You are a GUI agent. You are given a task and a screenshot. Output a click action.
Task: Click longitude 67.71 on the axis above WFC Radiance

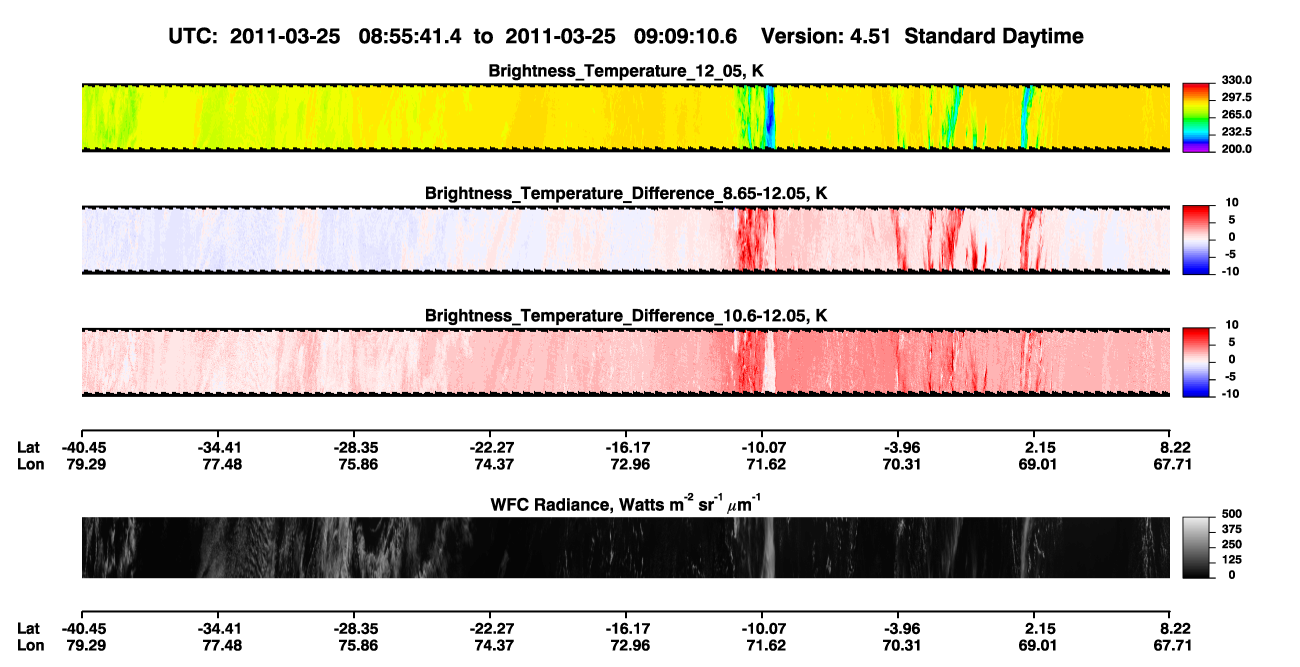click(x=1173, y=464)
